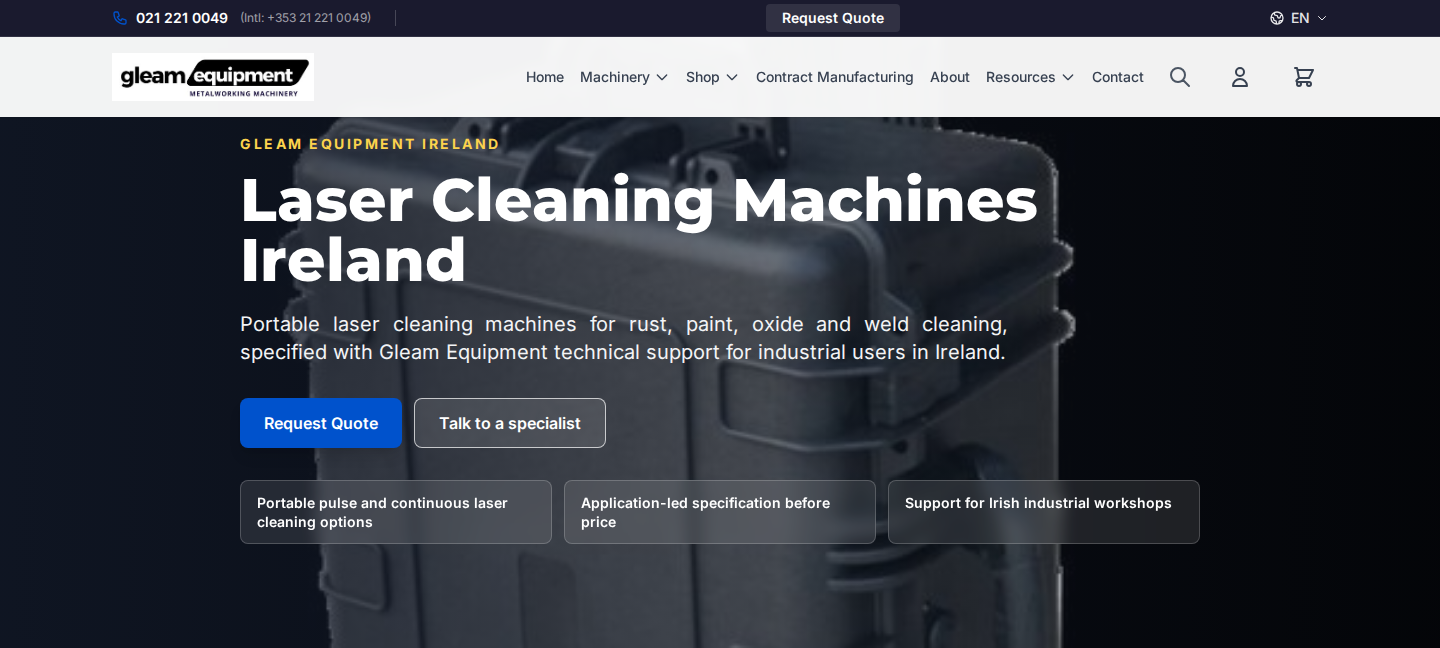Expand the Machinery menu chevron
This screenshot has height=648, width=1440.
tap(662, 77)
